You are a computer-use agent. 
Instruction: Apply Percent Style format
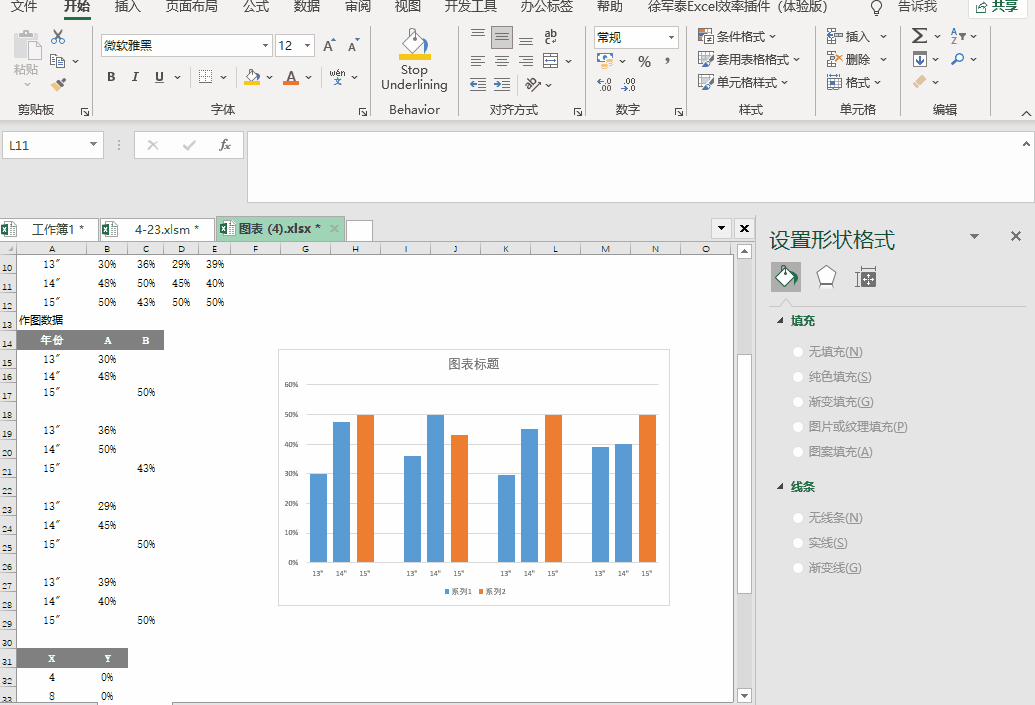[x=644, y=61]
